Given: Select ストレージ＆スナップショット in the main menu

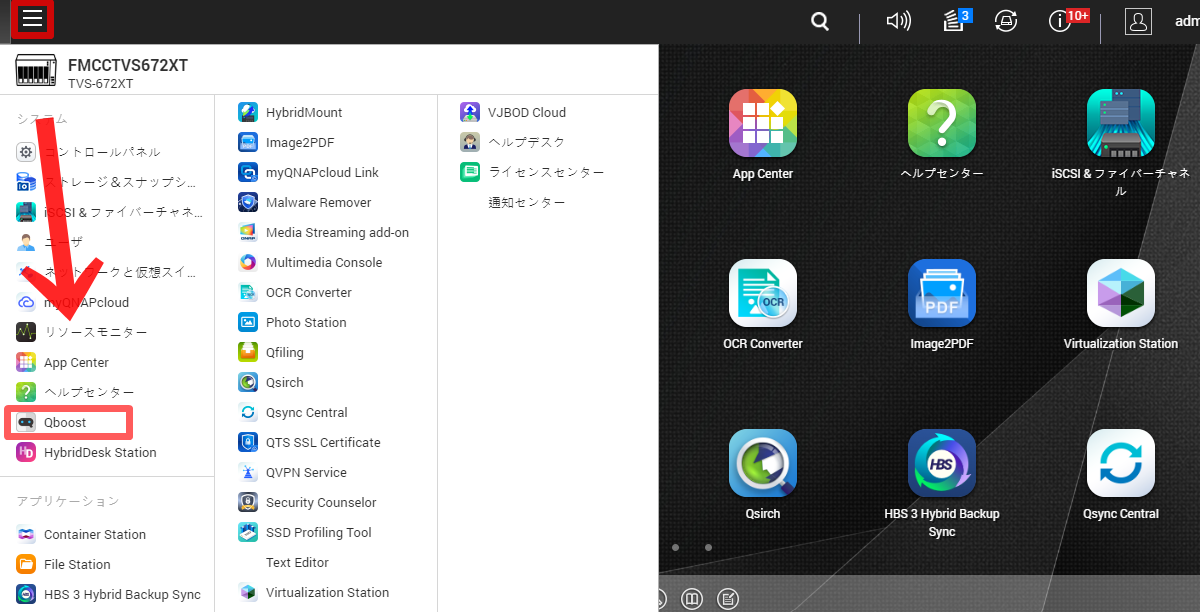Looking at the screenshot, I should pyautogui.click(x=107, y=182).
